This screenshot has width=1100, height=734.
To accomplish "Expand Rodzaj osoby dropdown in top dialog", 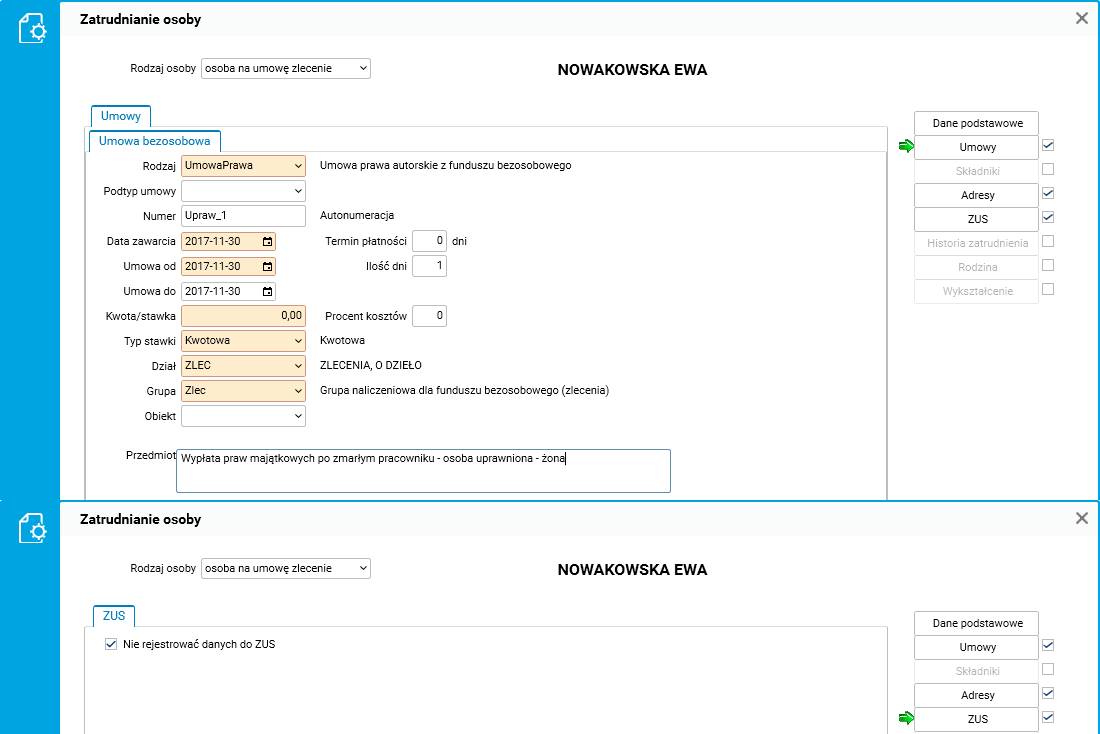I will (x=286, y=68).
